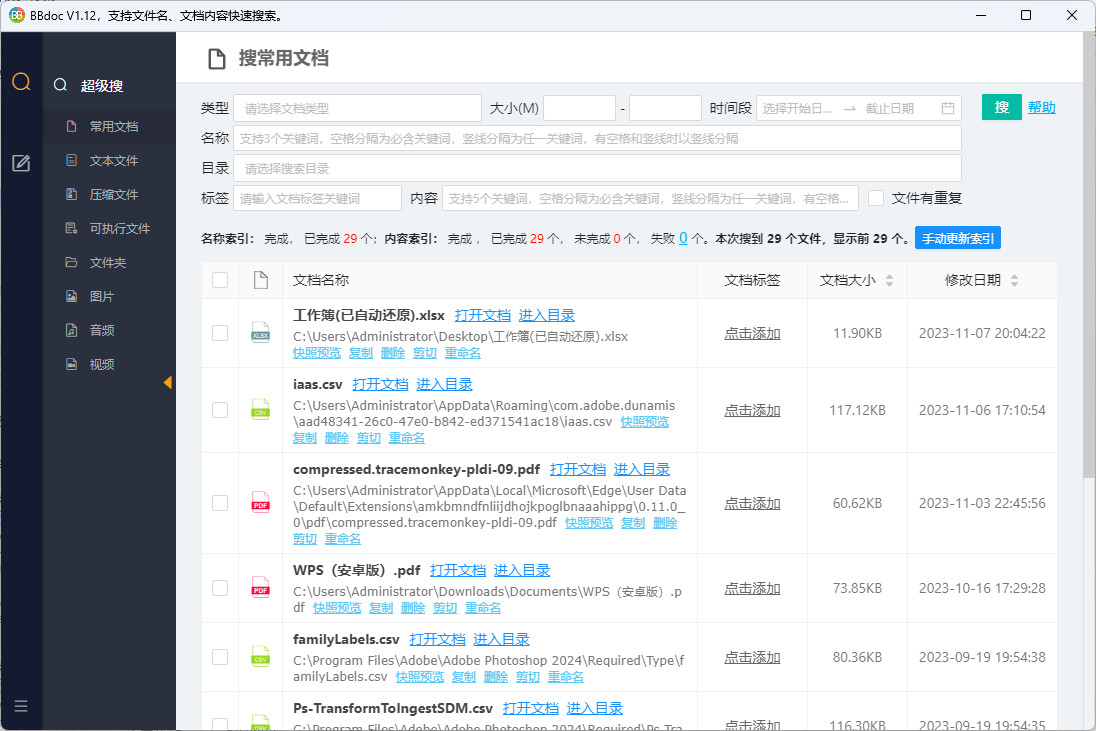Open 文件夹 in the sidebar
The height and width of the screenshot is (731, 1096).
point(109,262)
